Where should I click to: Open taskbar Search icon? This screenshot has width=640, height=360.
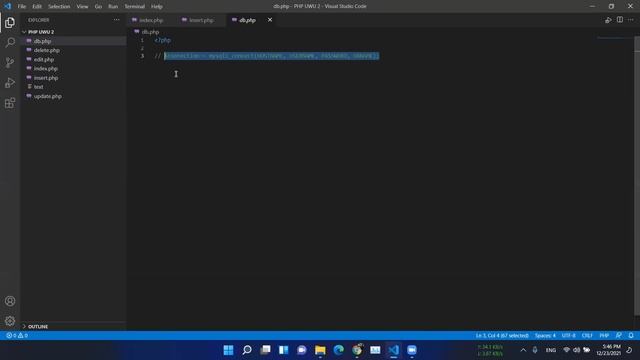click(x=247, y=350)
